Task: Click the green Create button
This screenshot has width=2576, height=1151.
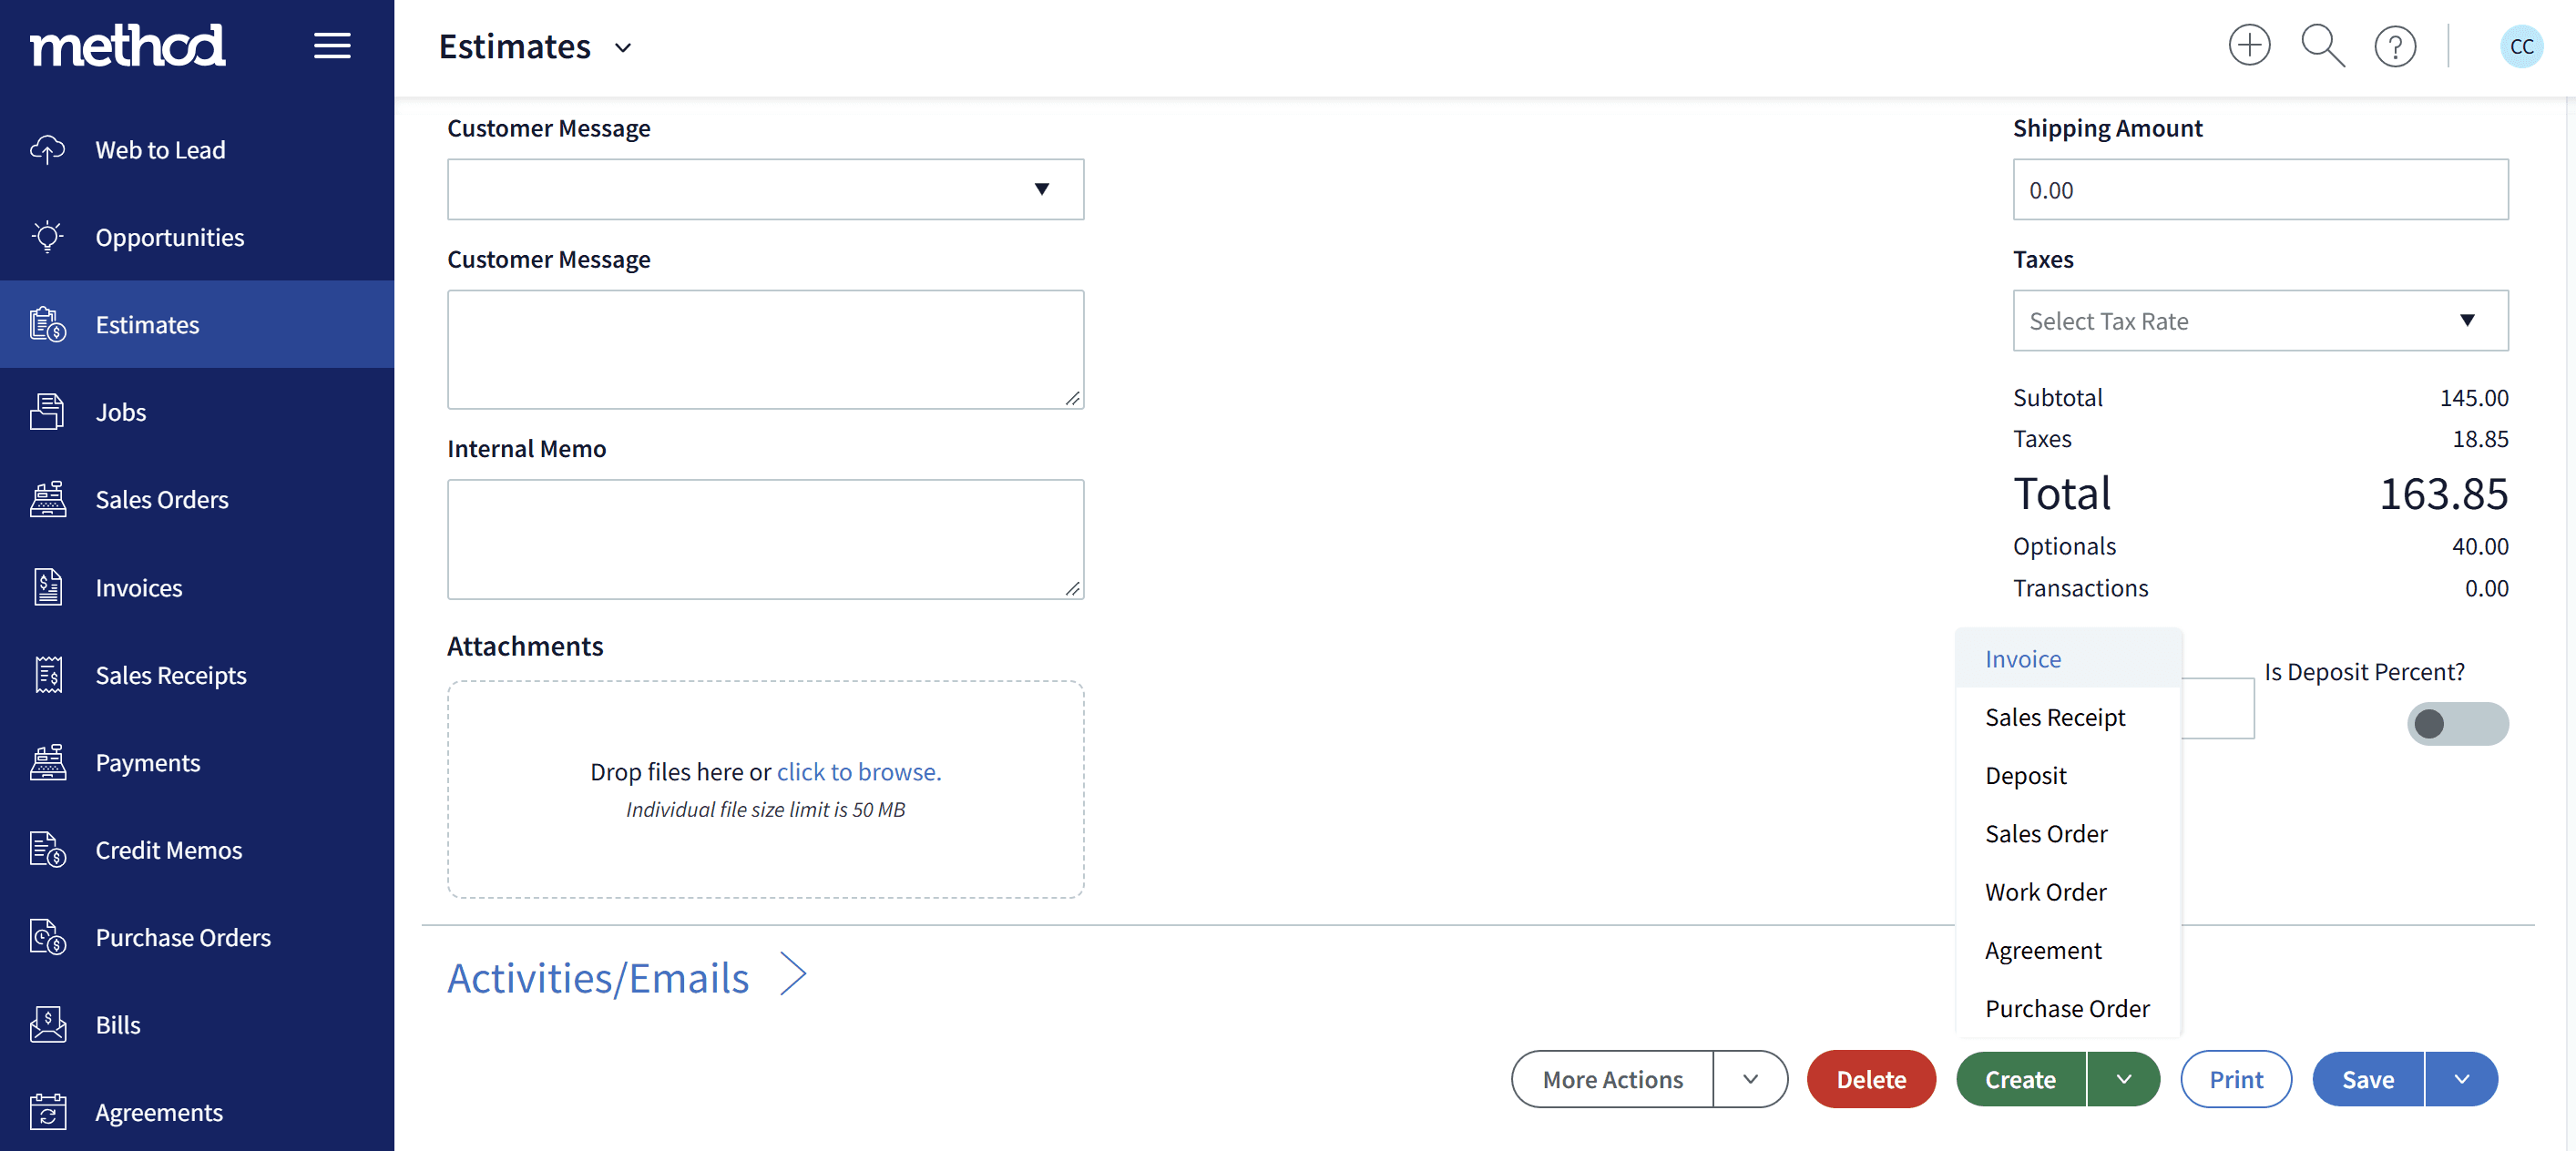Action: point(2020,1080)
